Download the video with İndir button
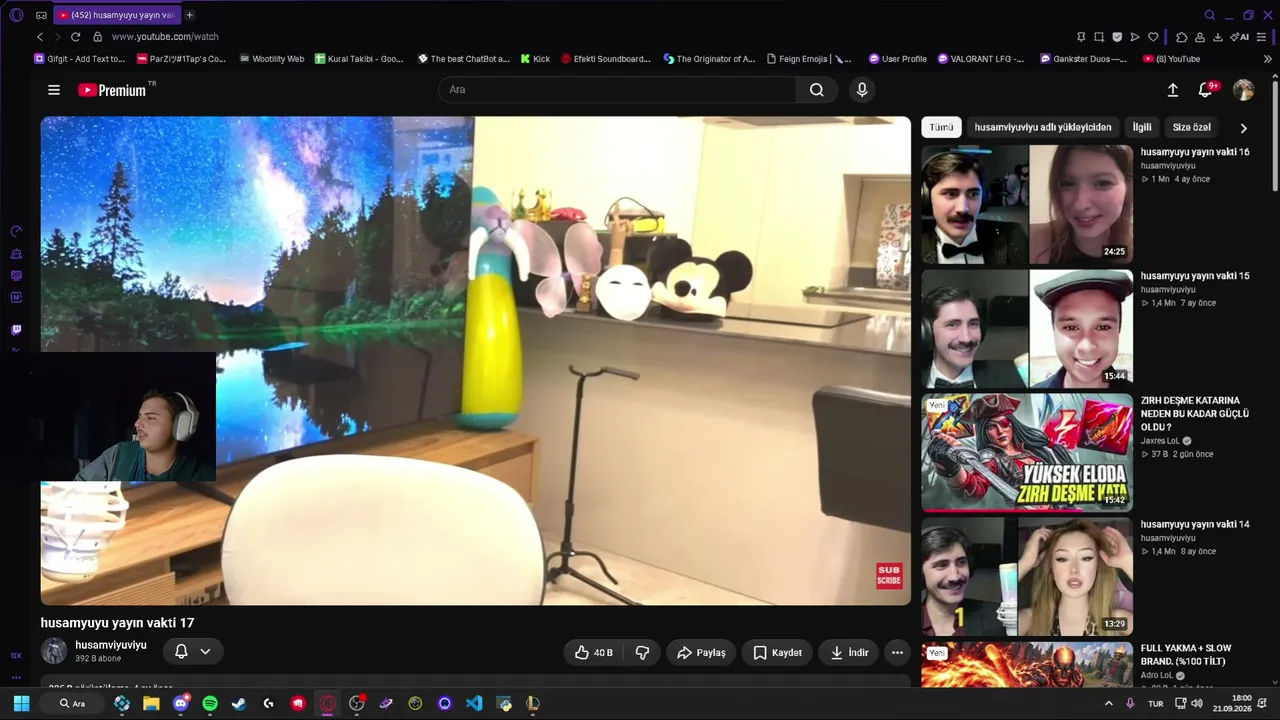 pyautogui.click(x=849, y=653)
